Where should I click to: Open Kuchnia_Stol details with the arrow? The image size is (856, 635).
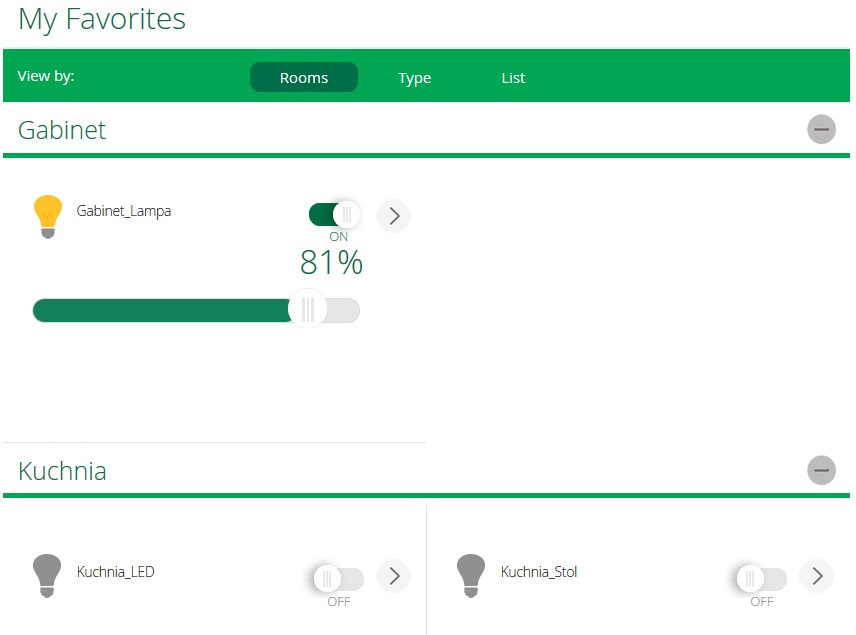point(817,576)
